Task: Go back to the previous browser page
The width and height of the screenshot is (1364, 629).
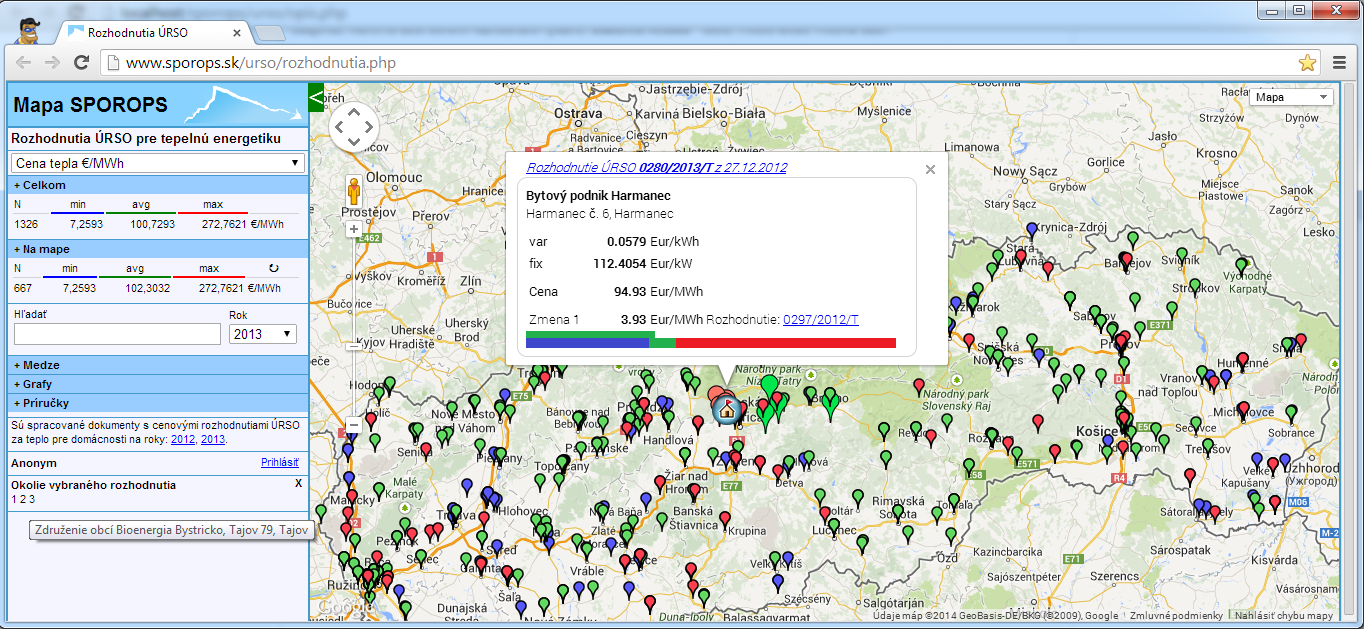Action: tap(24, 63)
